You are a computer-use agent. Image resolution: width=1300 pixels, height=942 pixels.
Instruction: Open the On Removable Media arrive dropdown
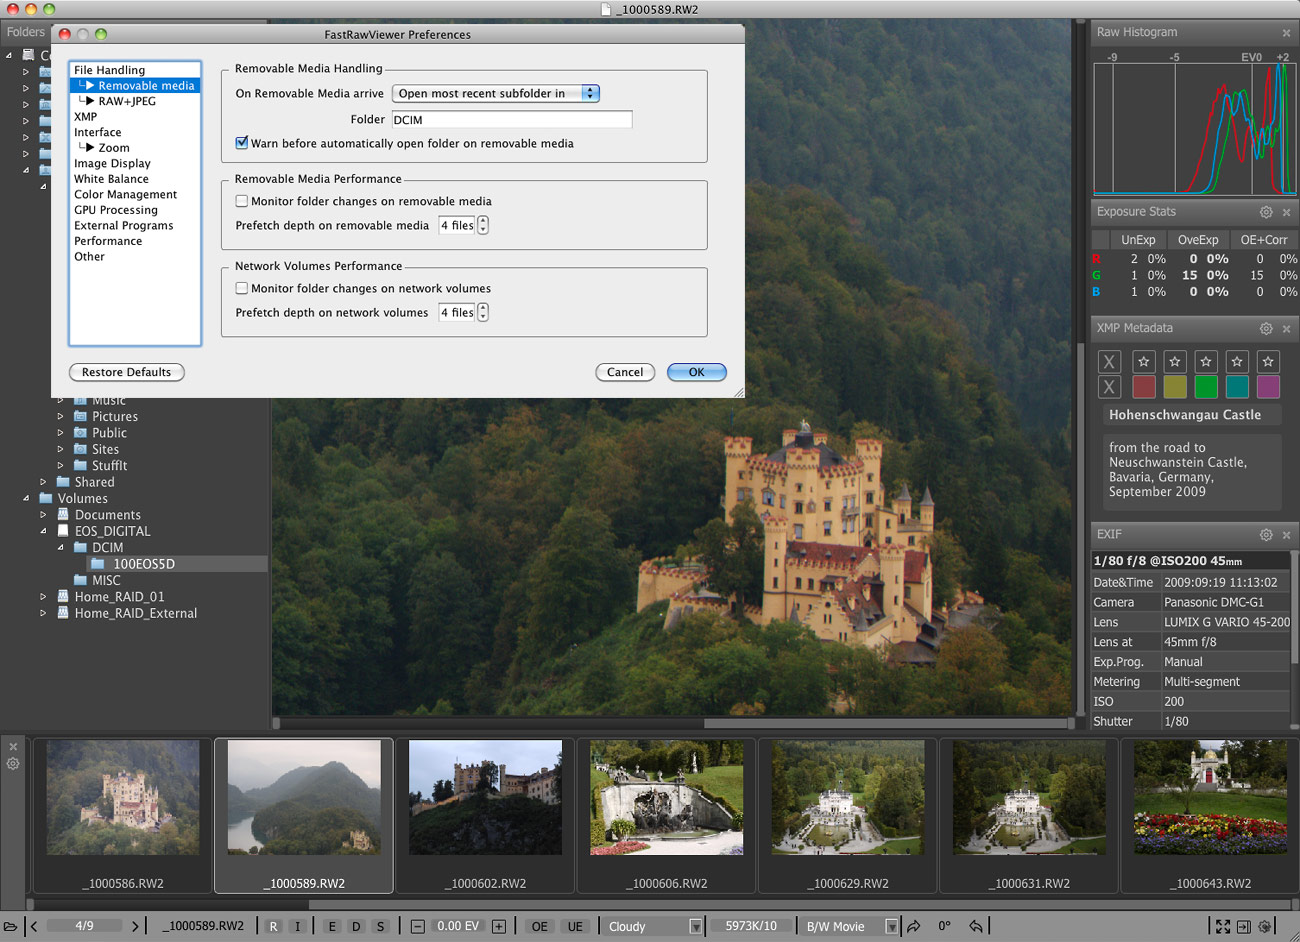[496, 93]
